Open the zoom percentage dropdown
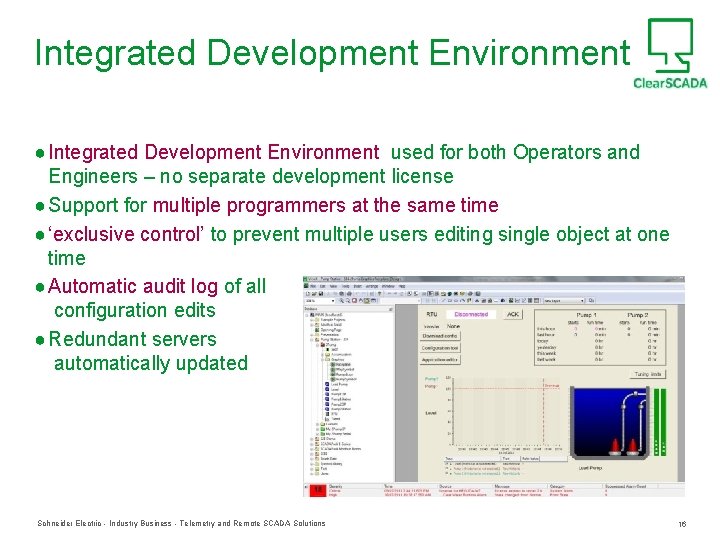 point(333,301)
